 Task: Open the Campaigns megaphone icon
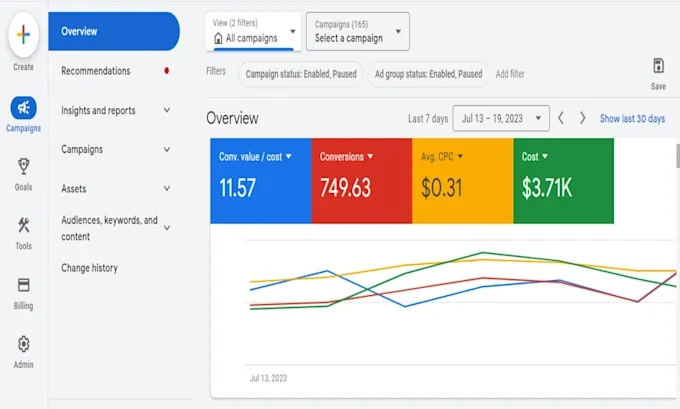click(x=23, y=108)
